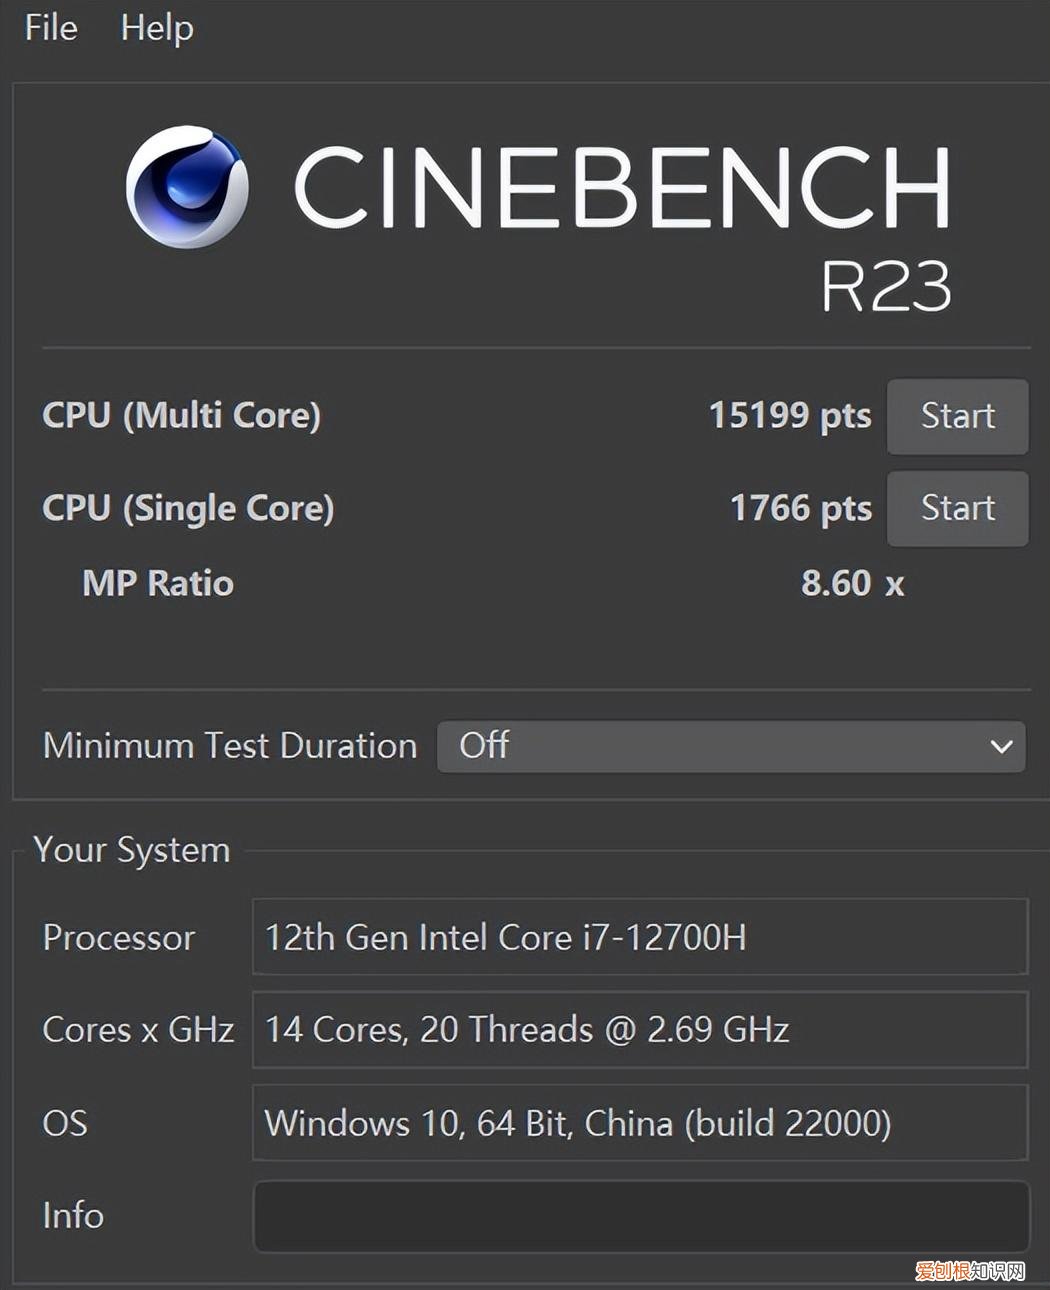Click the CPU (Single Core) label
This screenshot has height=1290, width=1050.
[188, 508]
